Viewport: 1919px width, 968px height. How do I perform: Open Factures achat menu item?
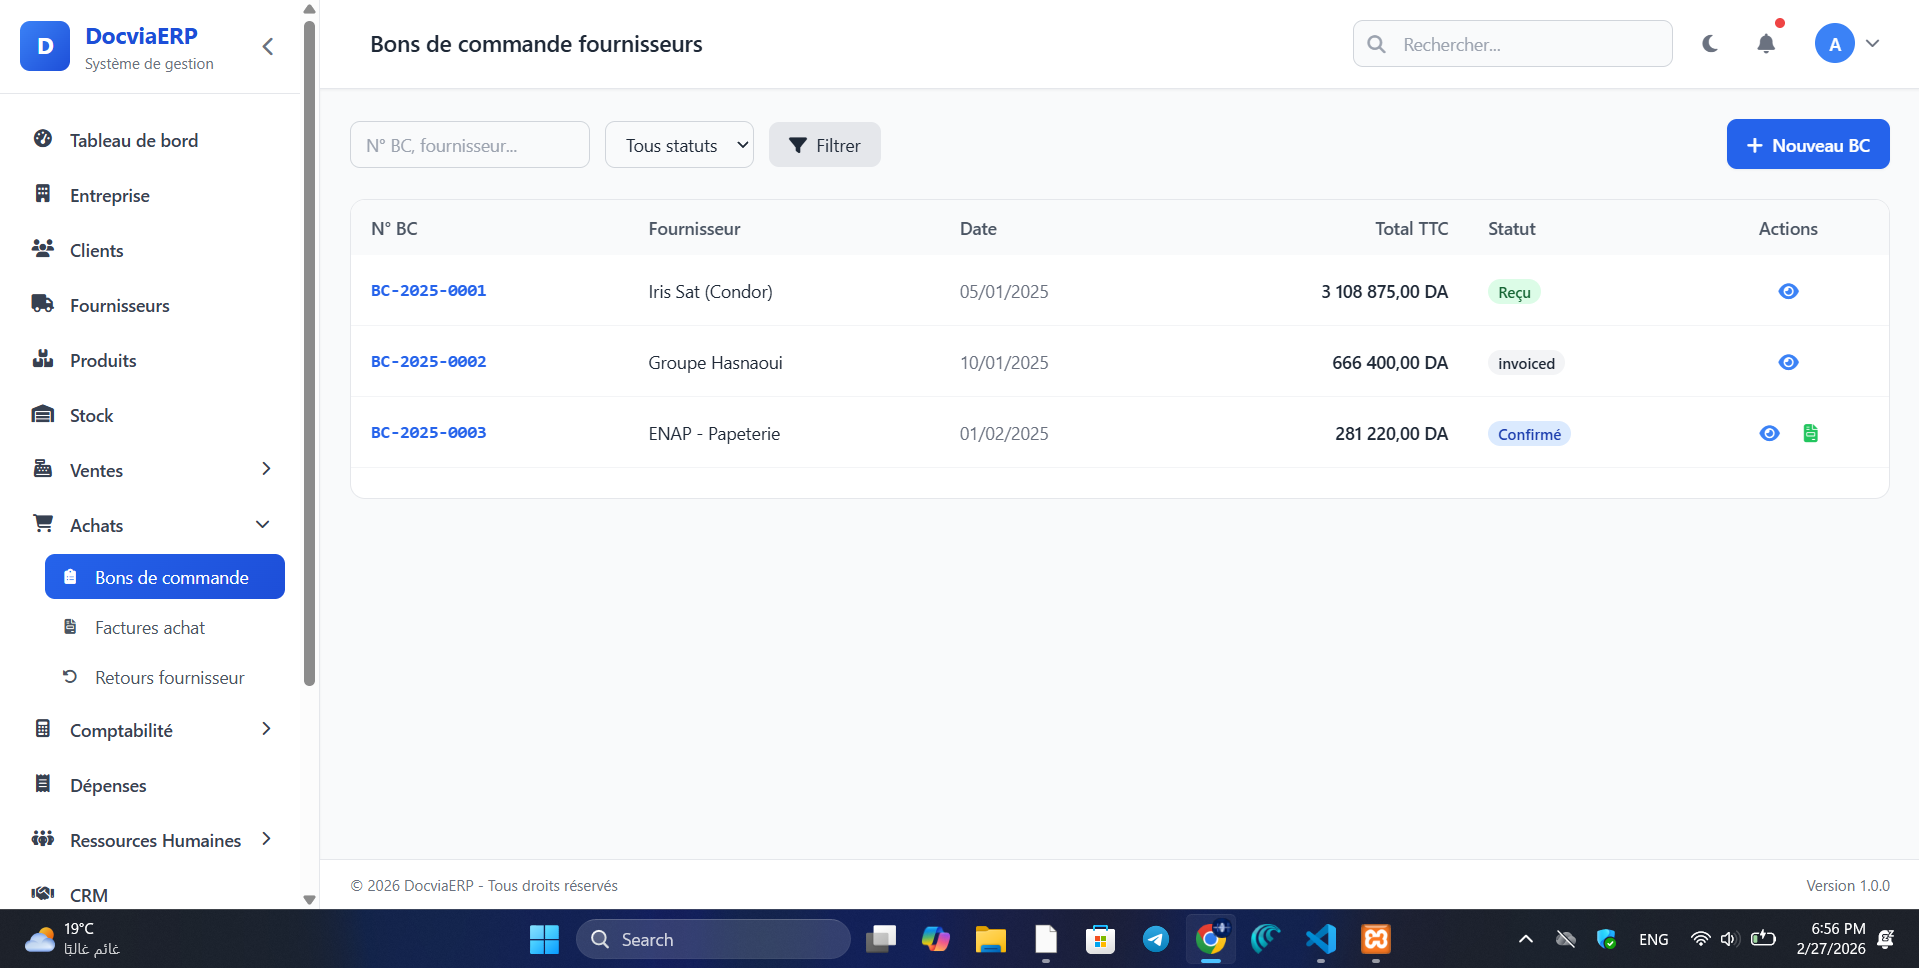[x=150, y=628]
